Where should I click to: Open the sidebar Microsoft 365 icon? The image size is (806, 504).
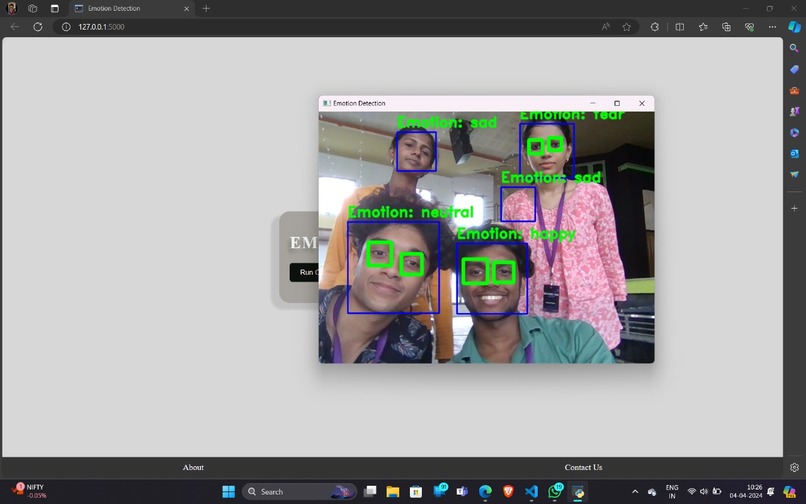coord(794,133)
